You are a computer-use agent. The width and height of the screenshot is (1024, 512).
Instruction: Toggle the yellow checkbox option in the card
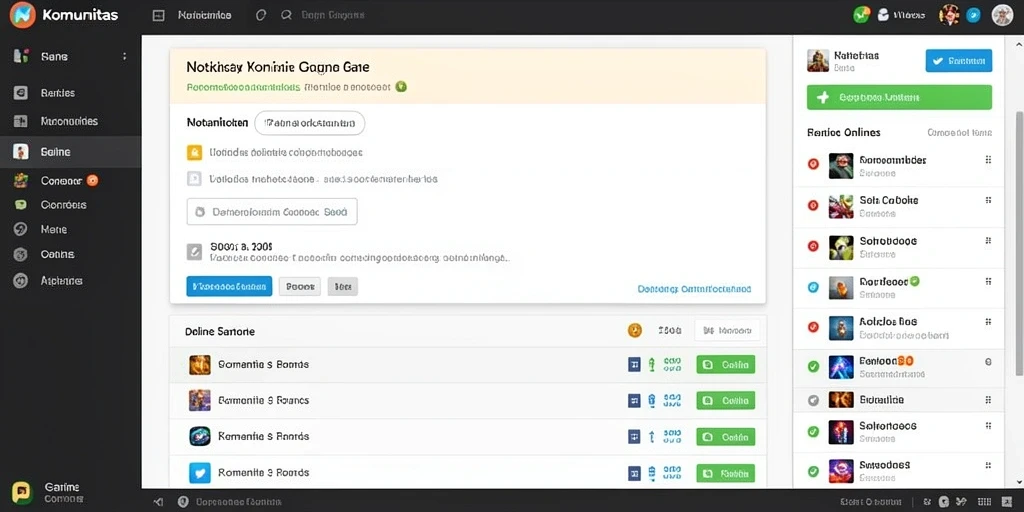click(x=194, y=153)
